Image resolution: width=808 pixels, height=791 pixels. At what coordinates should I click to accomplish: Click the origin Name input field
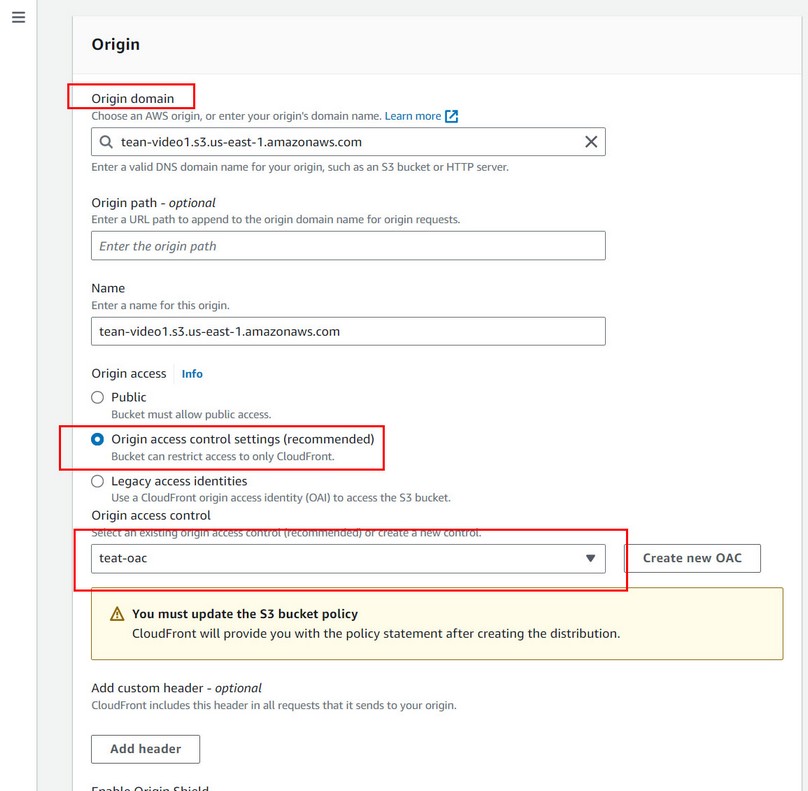[348, 331]
